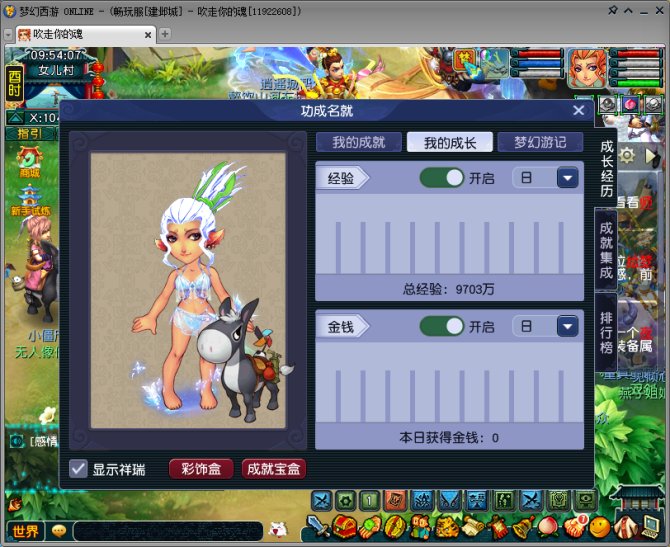
Task: Click the 总经验: 9703万 text
Action: pyautogui.click(x=449, y=289)
